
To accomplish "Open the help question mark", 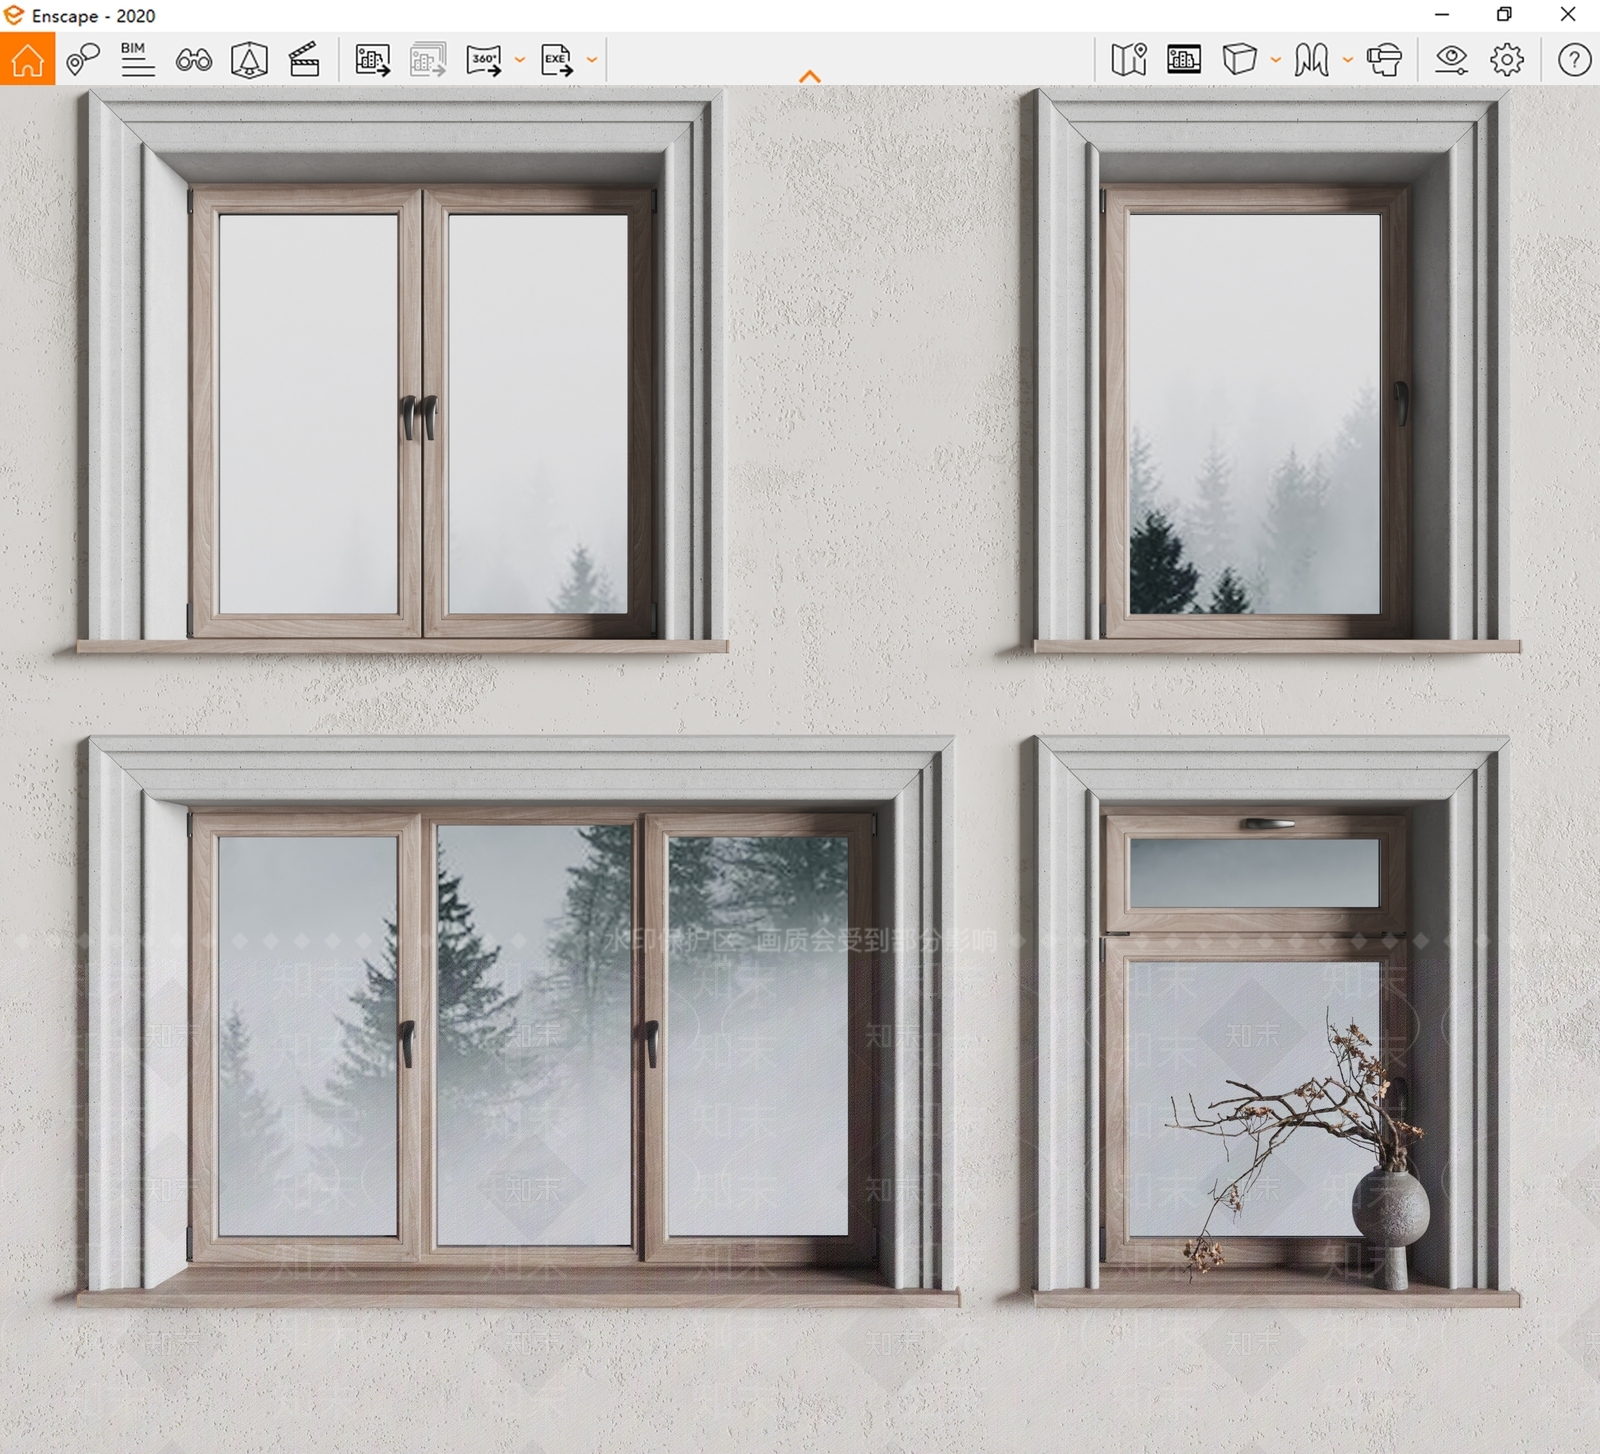I will pyautogui.click(x=1574, y=60).
